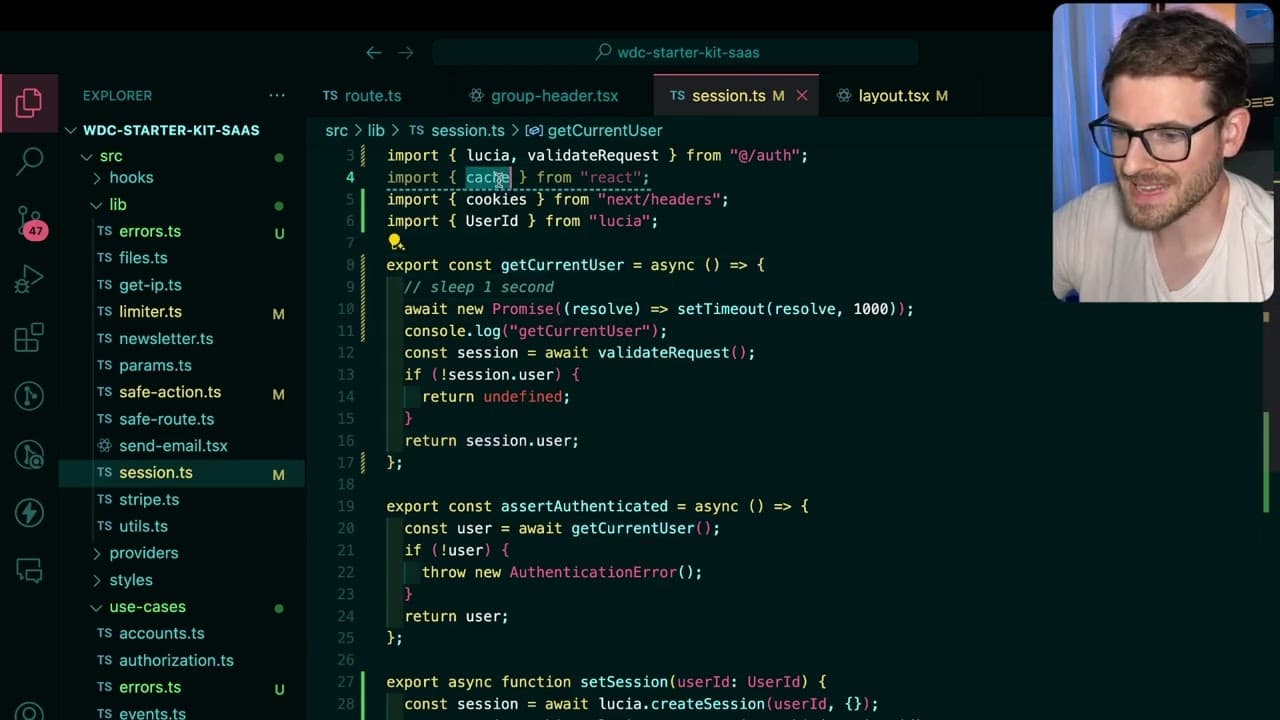Select getCurrentUser in the breadcrumb

pyautogui.click(x=604, y=131)
